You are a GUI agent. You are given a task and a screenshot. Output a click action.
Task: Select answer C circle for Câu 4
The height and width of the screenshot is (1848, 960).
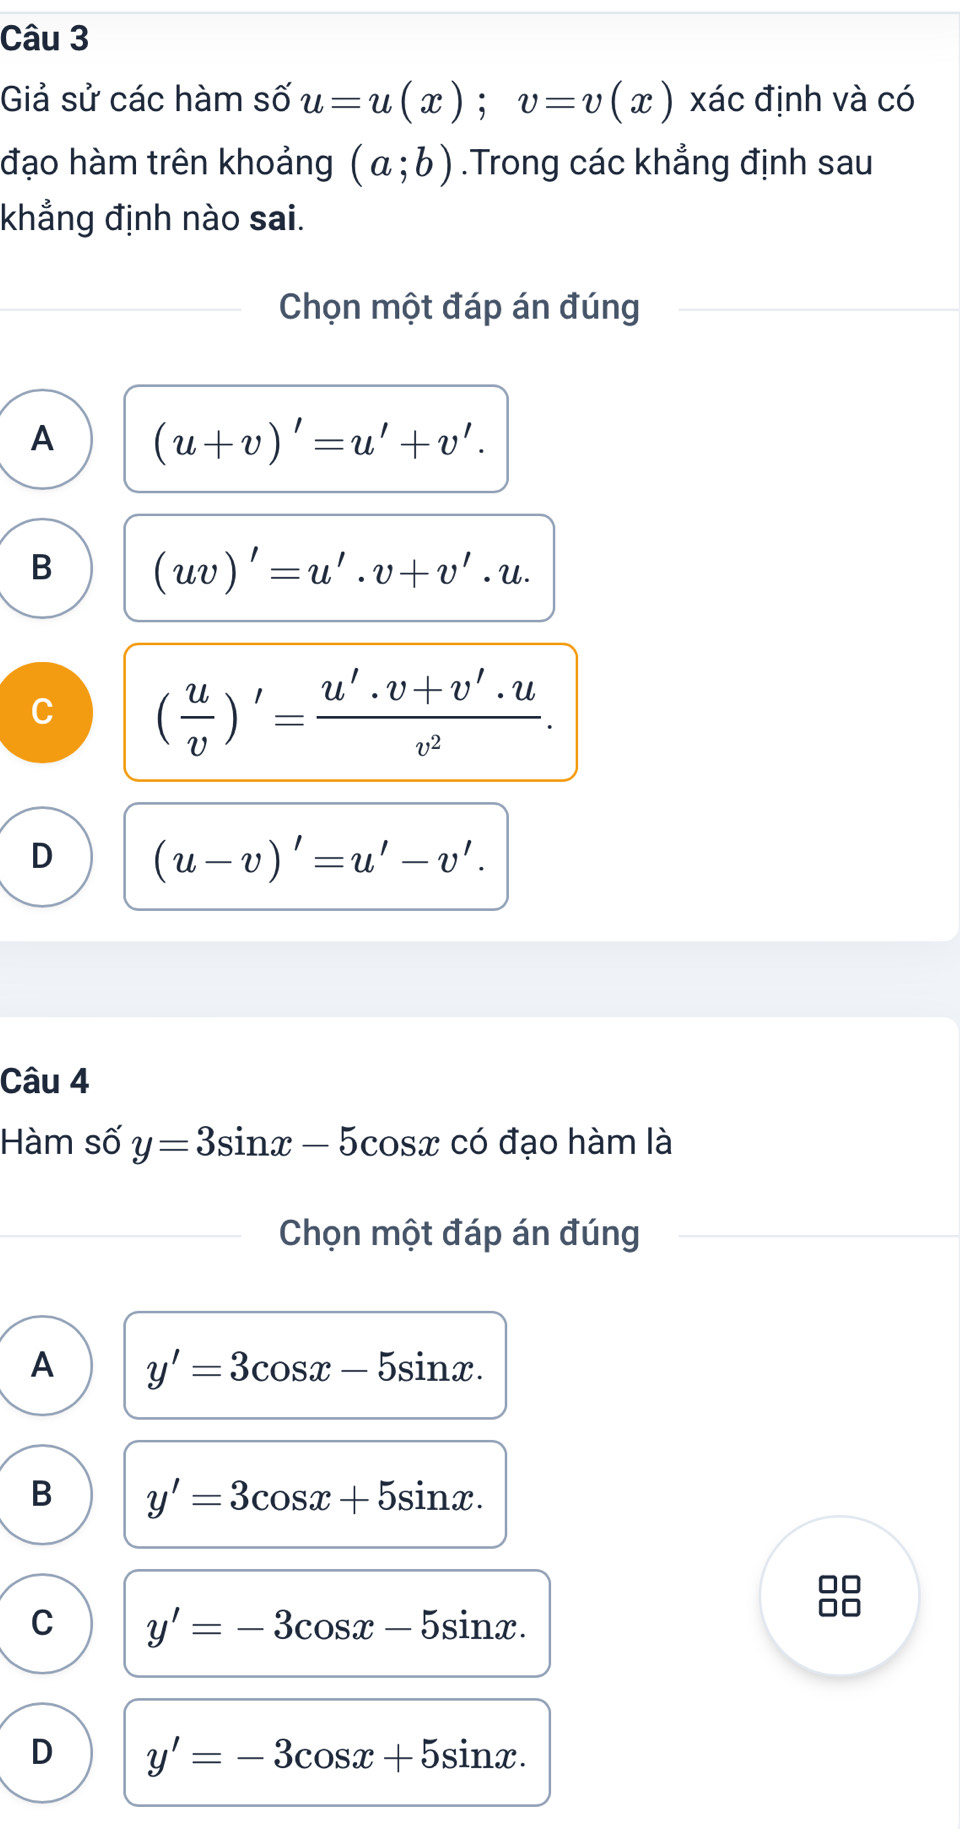[x=42, y=1623]
